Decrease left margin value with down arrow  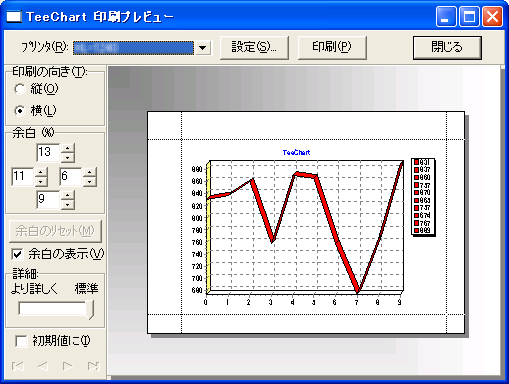(41, 182)
